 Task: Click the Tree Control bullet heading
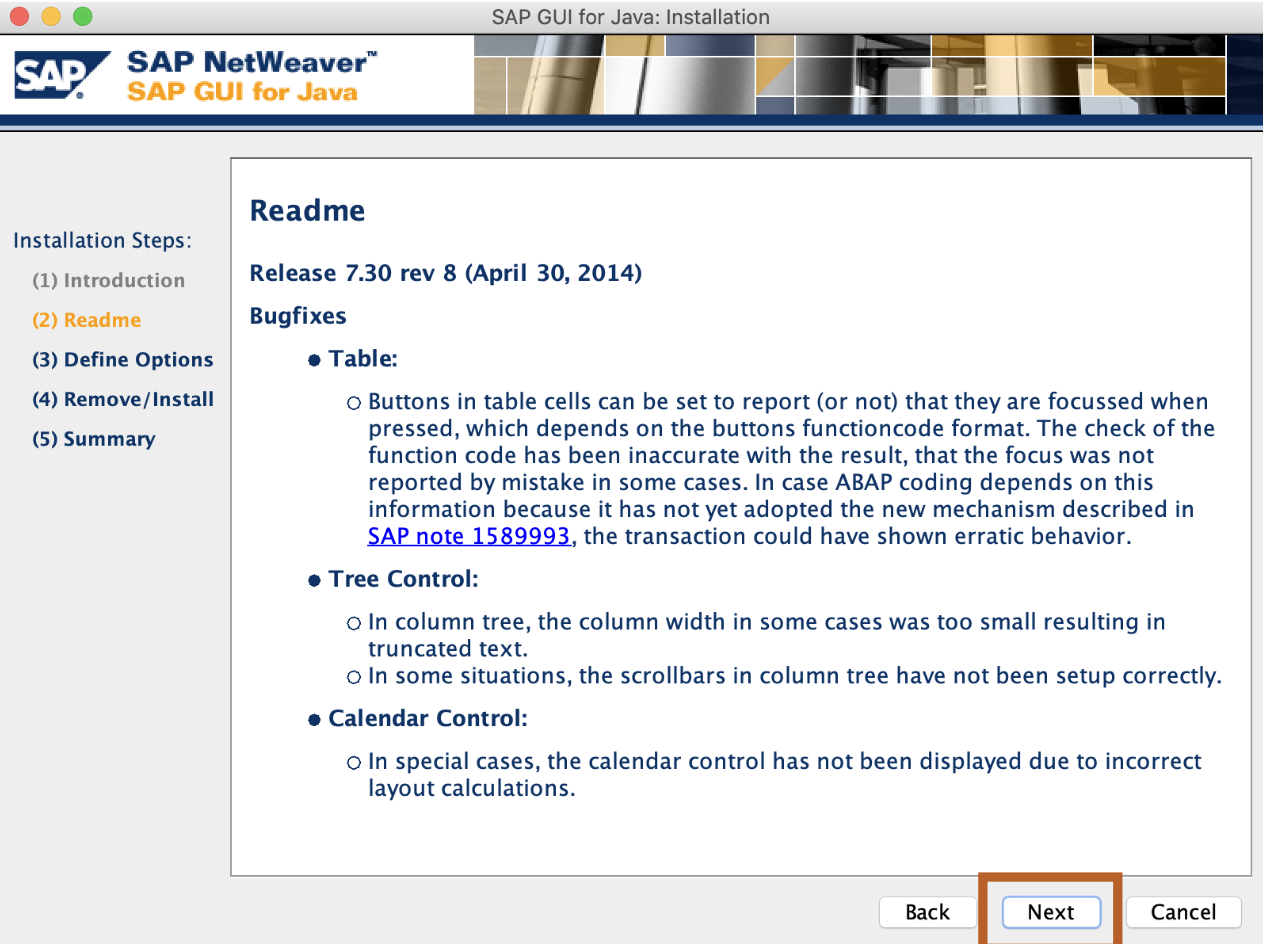(403, 579)
